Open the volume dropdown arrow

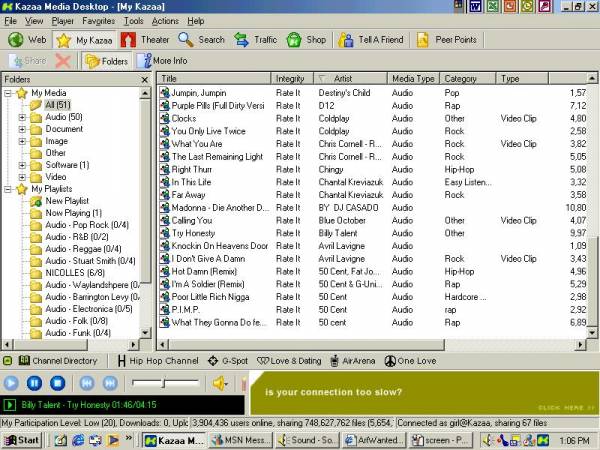[x=227, y=383]
